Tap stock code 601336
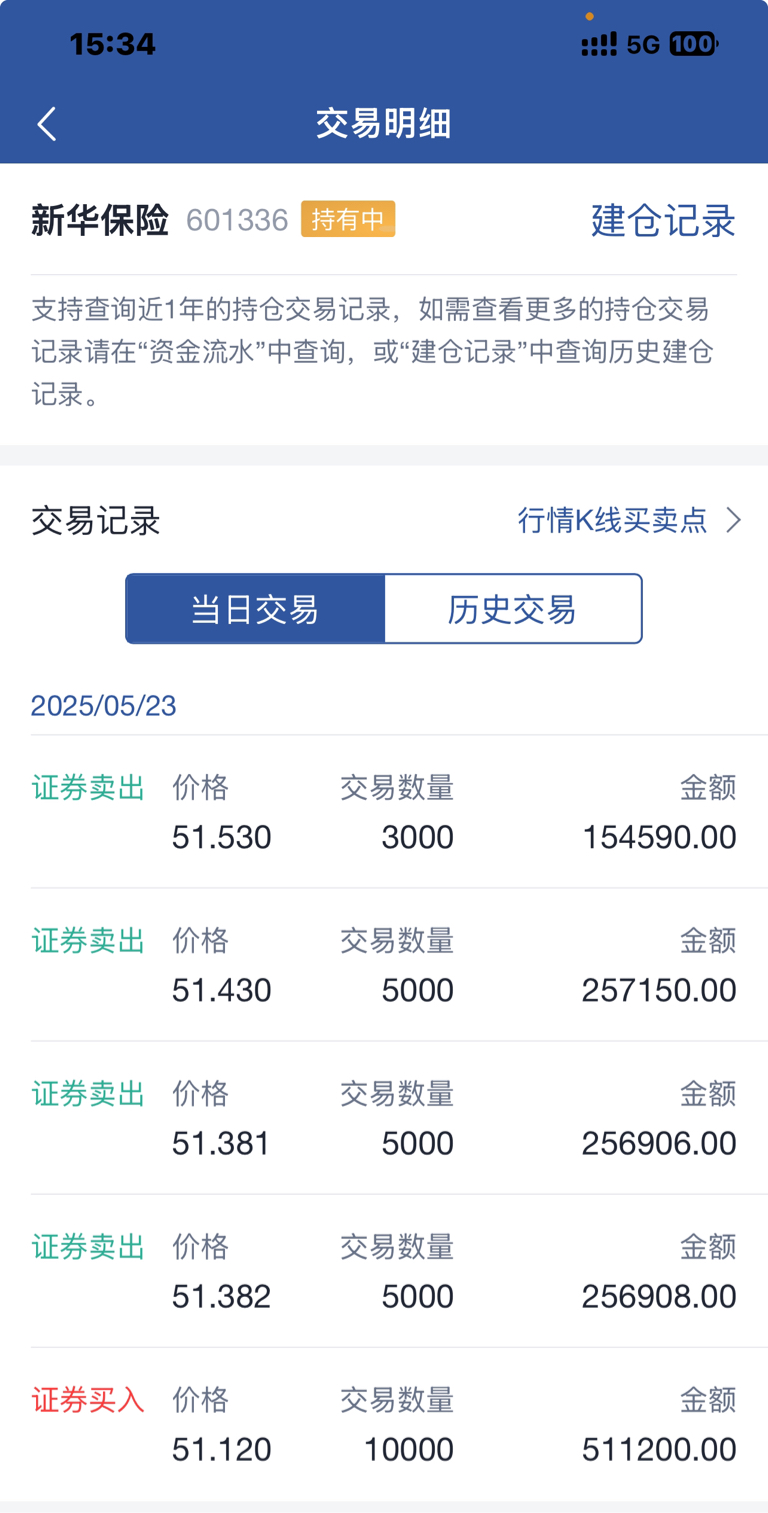The height and width of the screenshot is (1513, 768). point(237,220)
